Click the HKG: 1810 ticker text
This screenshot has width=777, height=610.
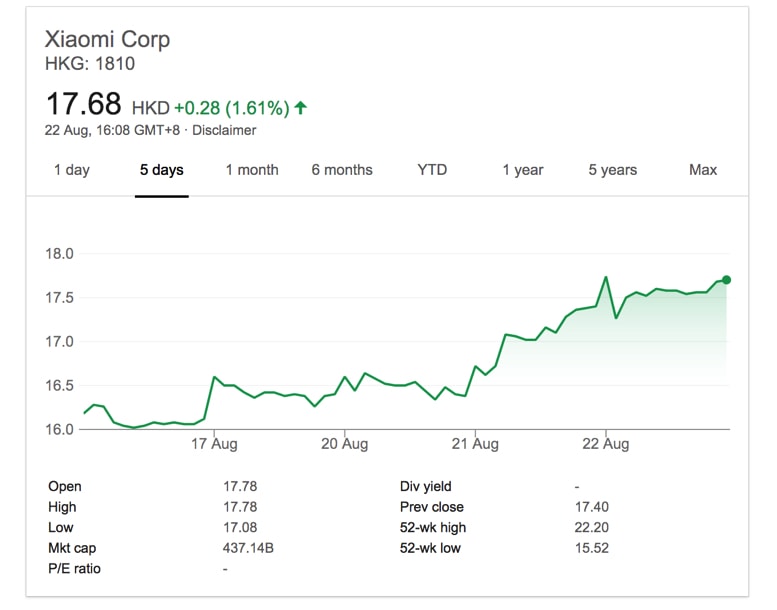click(90, 63)
